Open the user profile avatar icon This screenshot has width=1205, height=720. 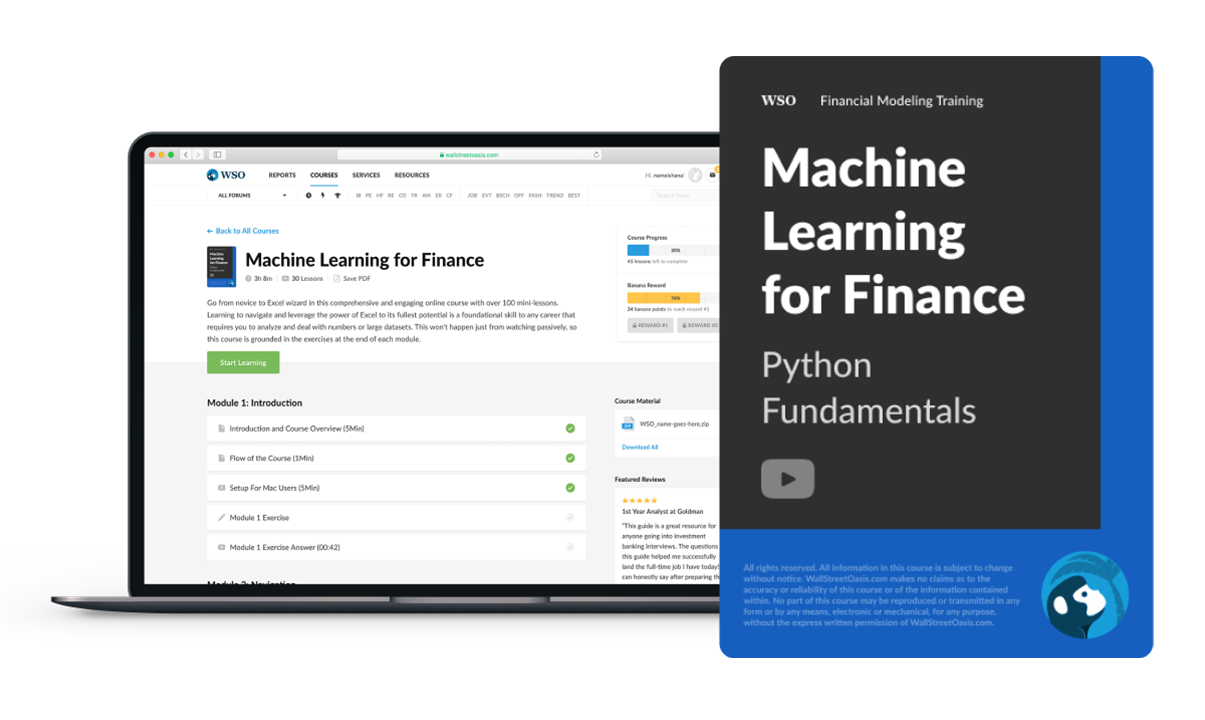tap(695, 175)
